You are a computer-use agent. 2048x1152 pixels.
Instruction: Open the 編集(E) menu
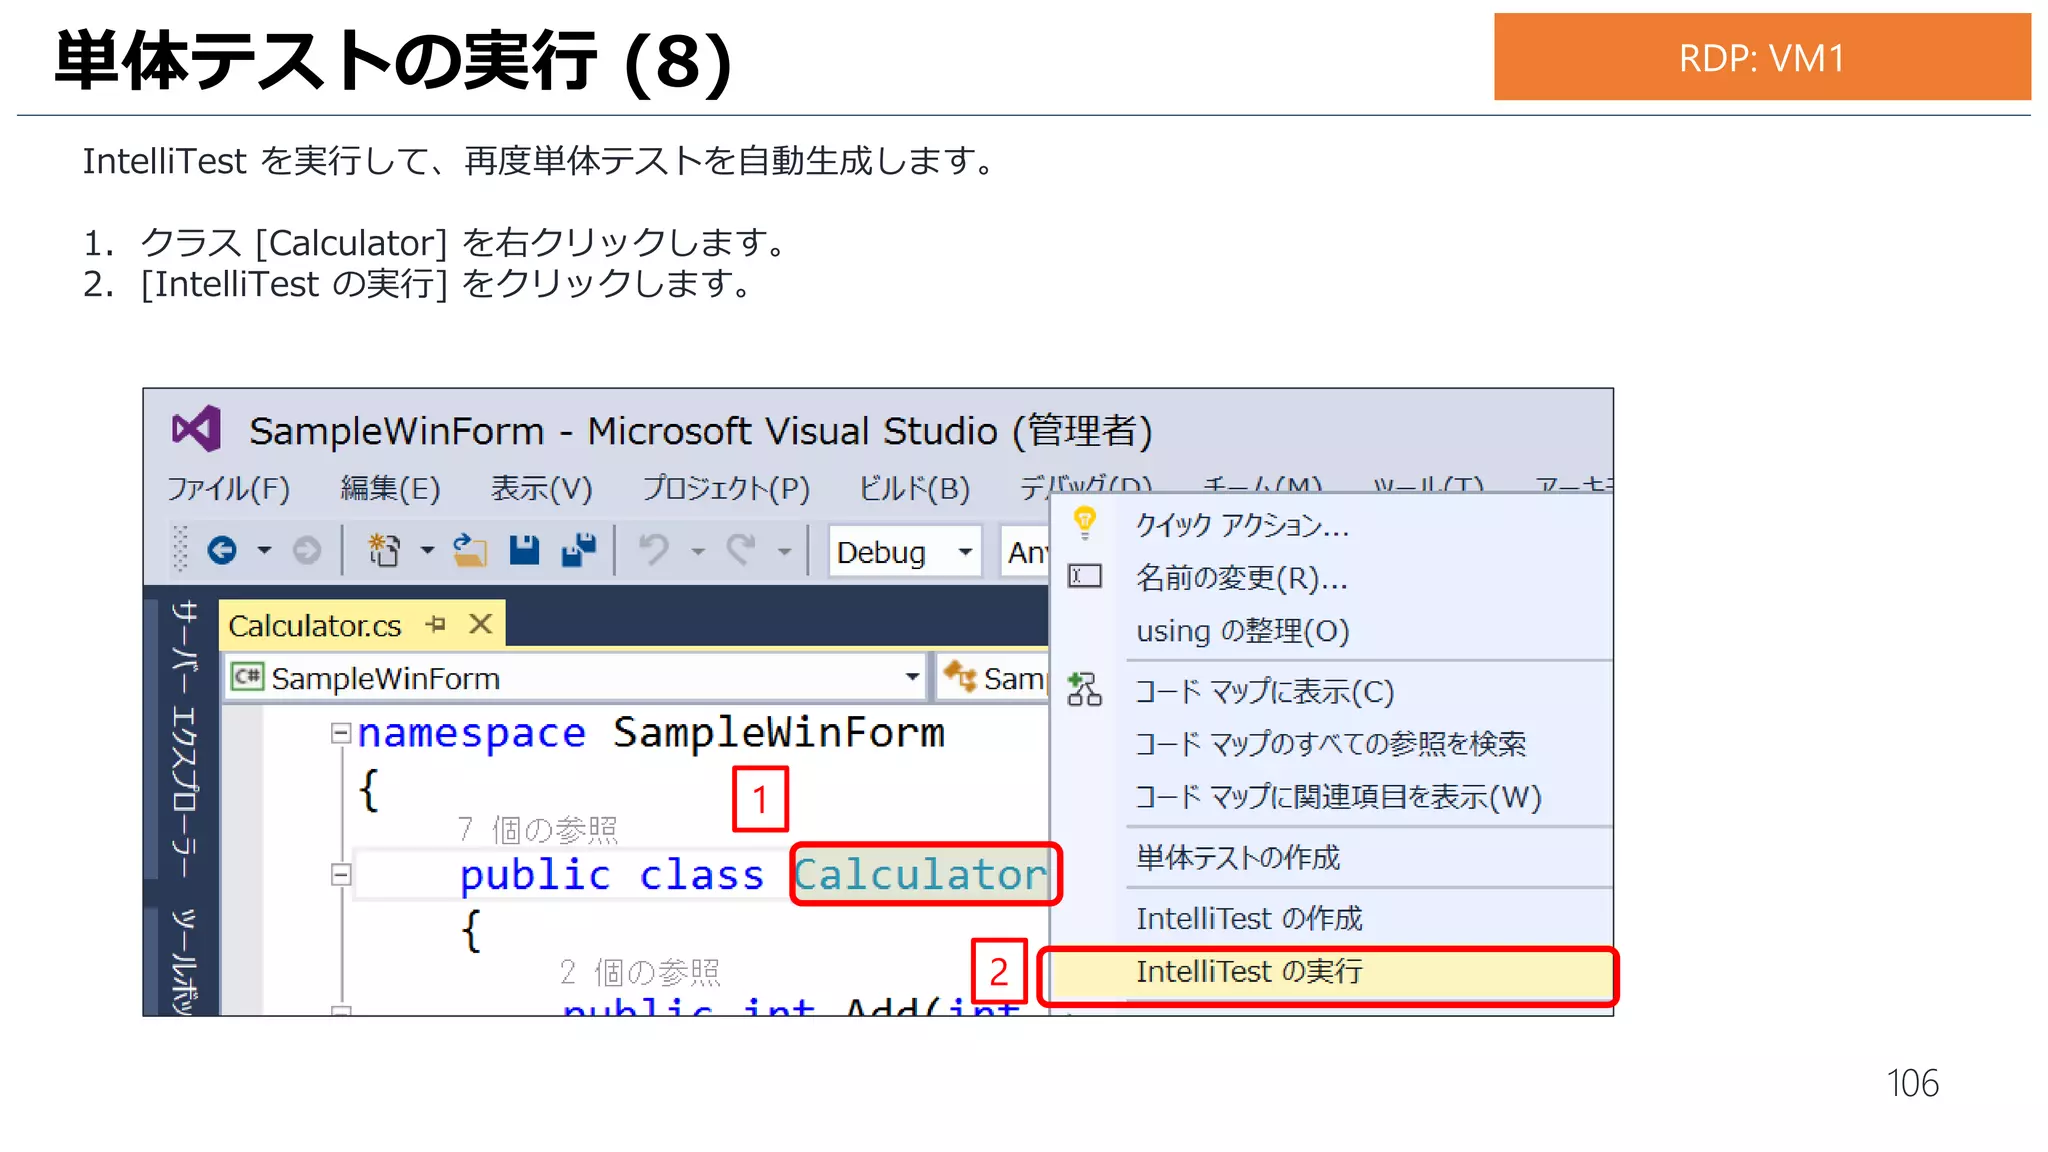[x=390, y=488]
